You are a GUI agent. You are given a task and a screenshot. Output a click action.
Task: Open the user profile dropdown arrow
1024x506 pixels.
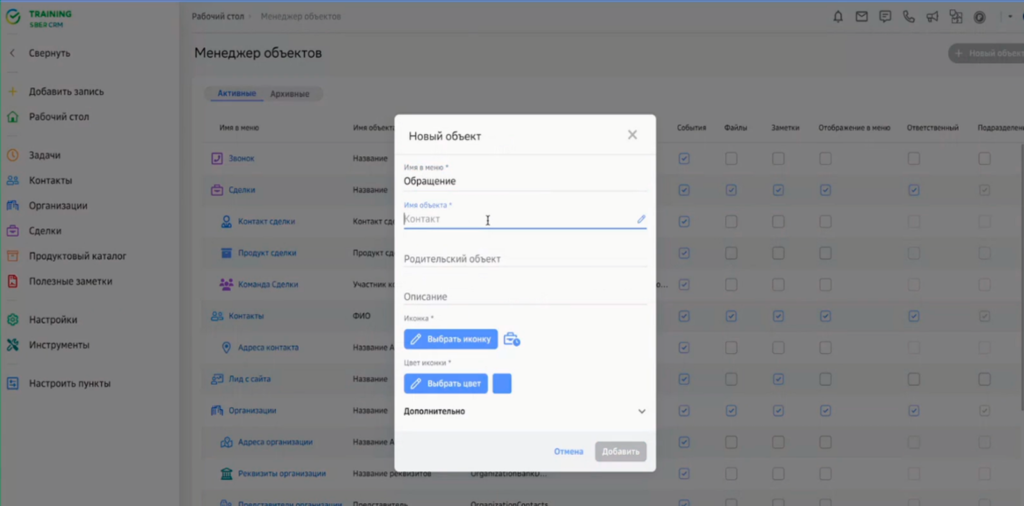click(x=1010, y=17)
